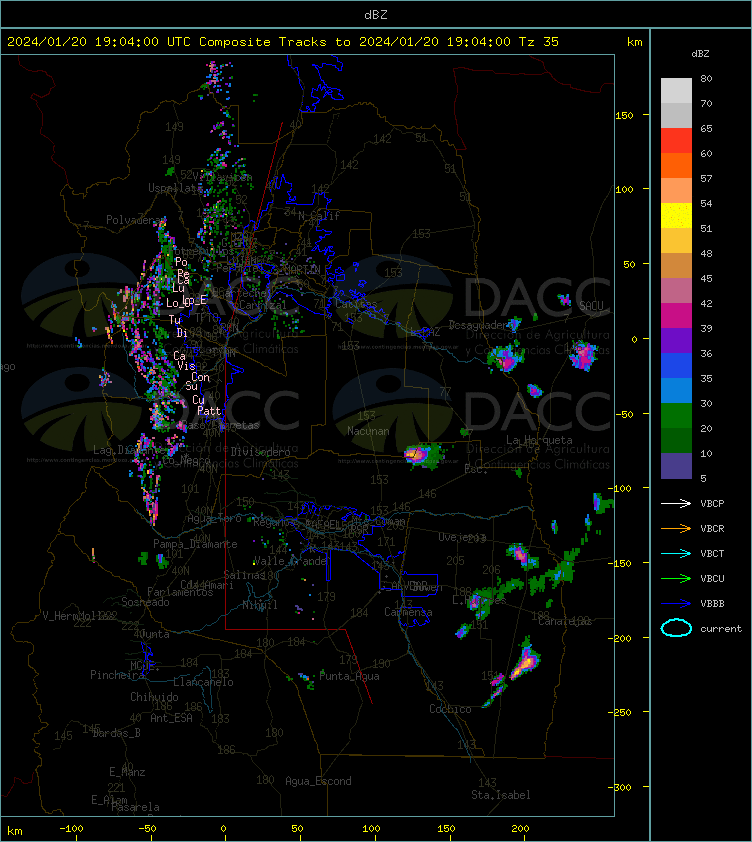
Task: Select the gray 70 dBZ swatch
Action: [676, 115]
